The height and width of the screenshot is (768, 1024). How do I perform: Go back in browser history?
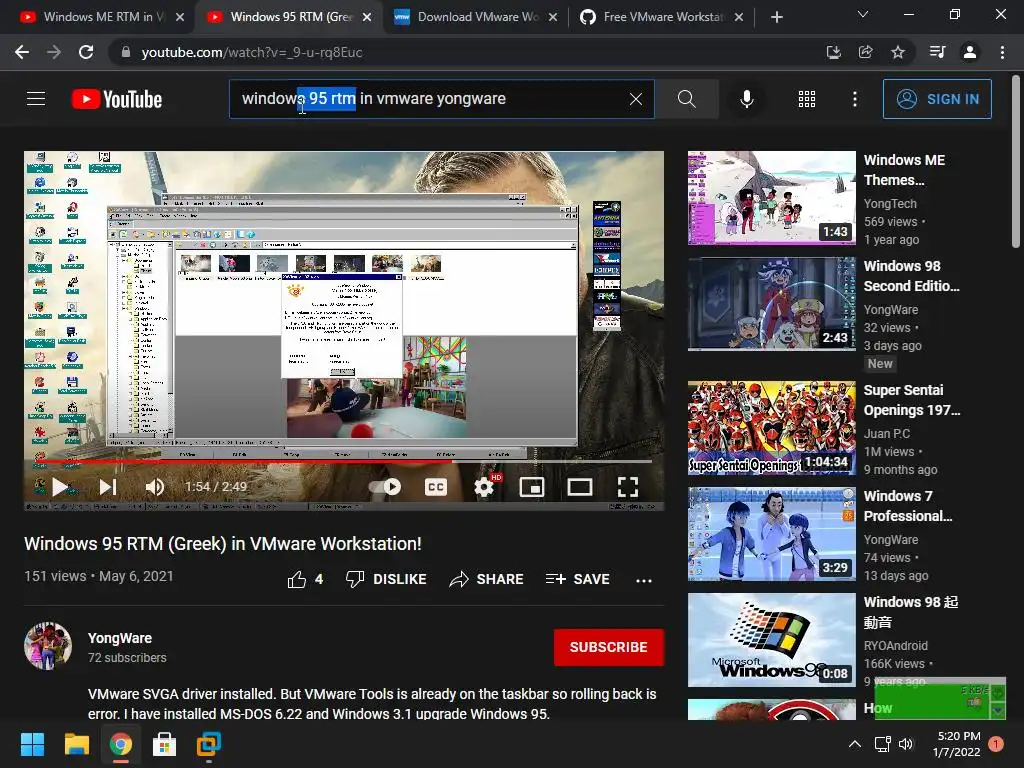point(22,52)
